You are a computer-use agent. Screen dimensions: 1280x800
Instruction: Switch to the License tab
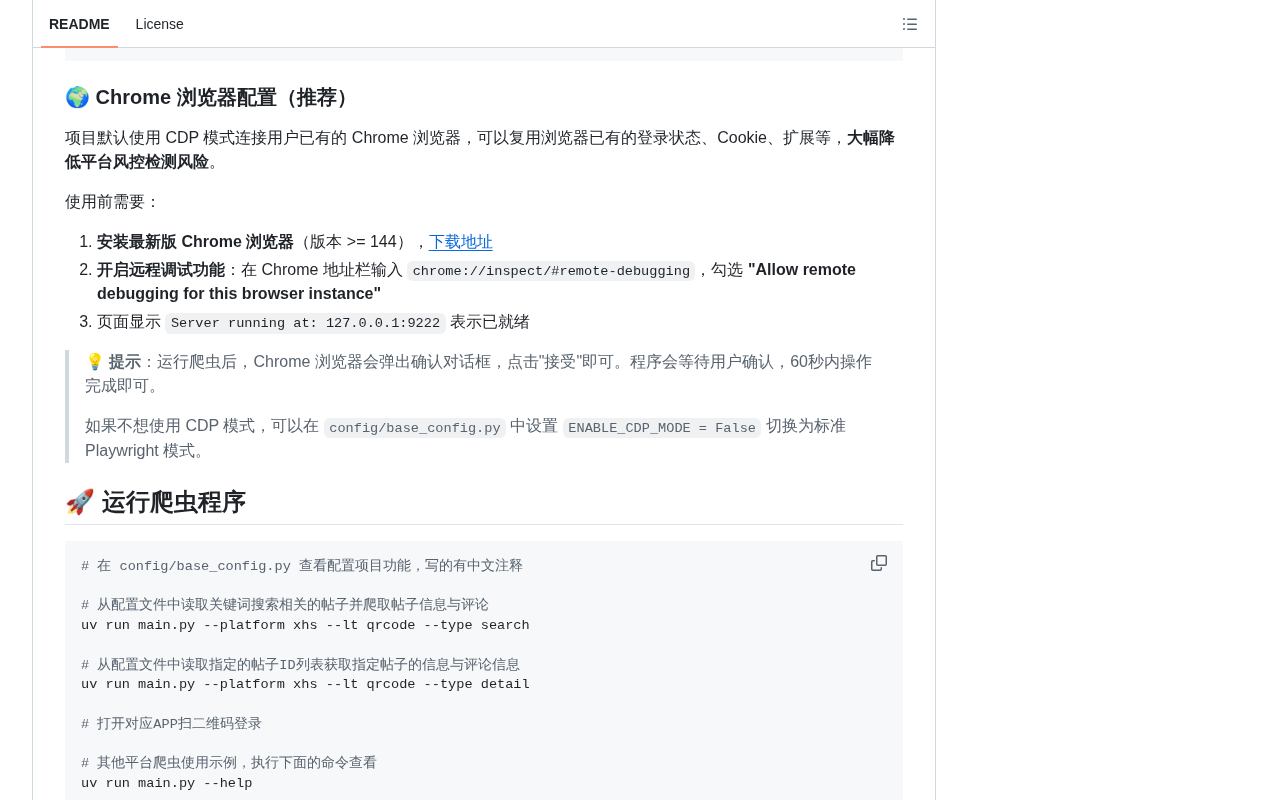pyautogui.click(x=160, y=24)
